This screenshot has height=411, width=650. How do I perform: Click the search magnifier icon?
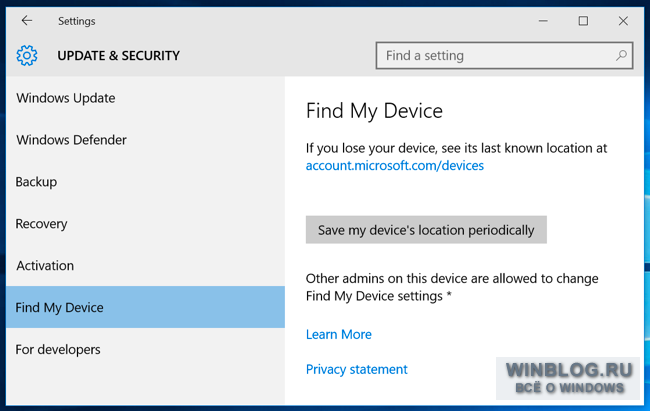(621, 55)
